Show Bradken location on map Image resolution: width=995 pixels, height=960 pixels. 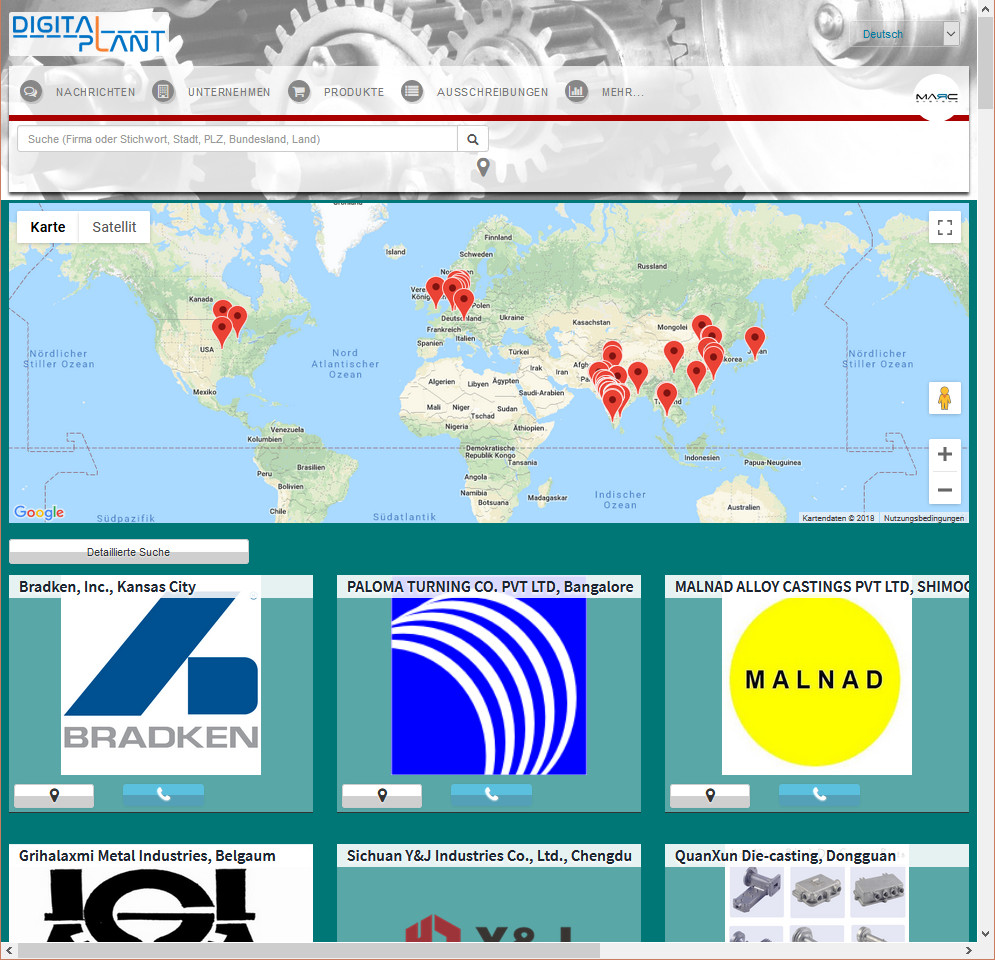54,795
